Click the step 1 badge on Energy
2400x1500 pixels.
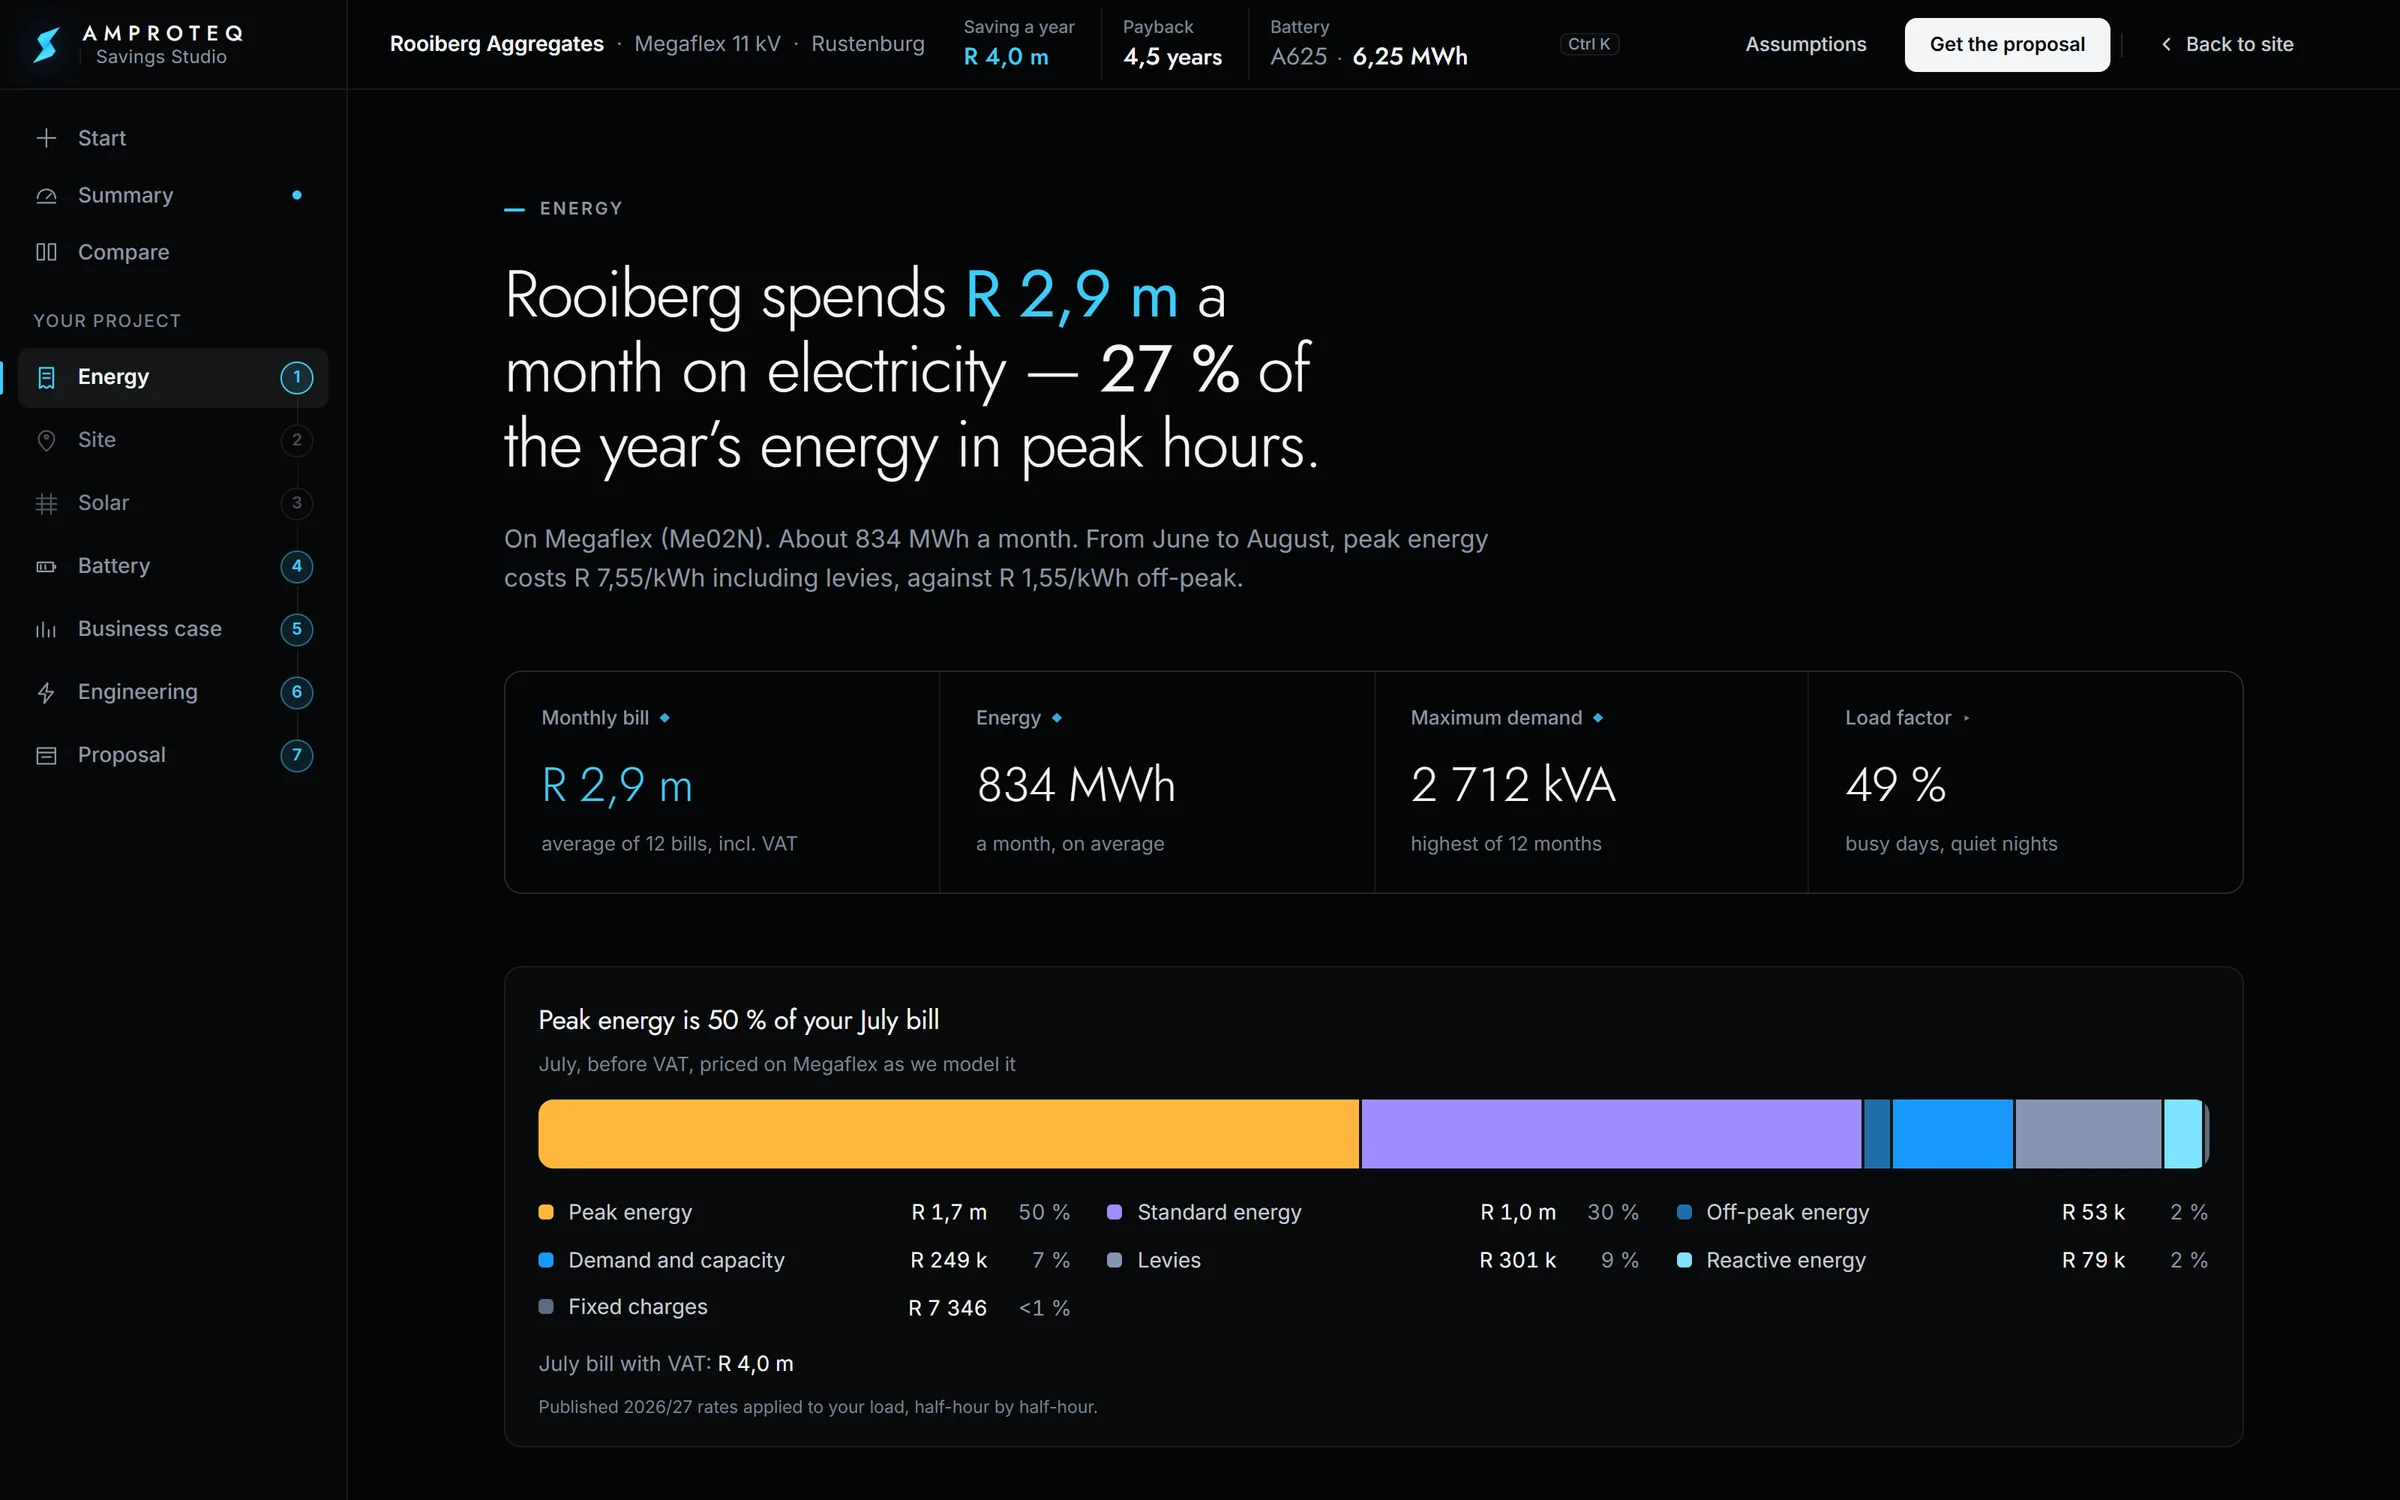point(296,377)
